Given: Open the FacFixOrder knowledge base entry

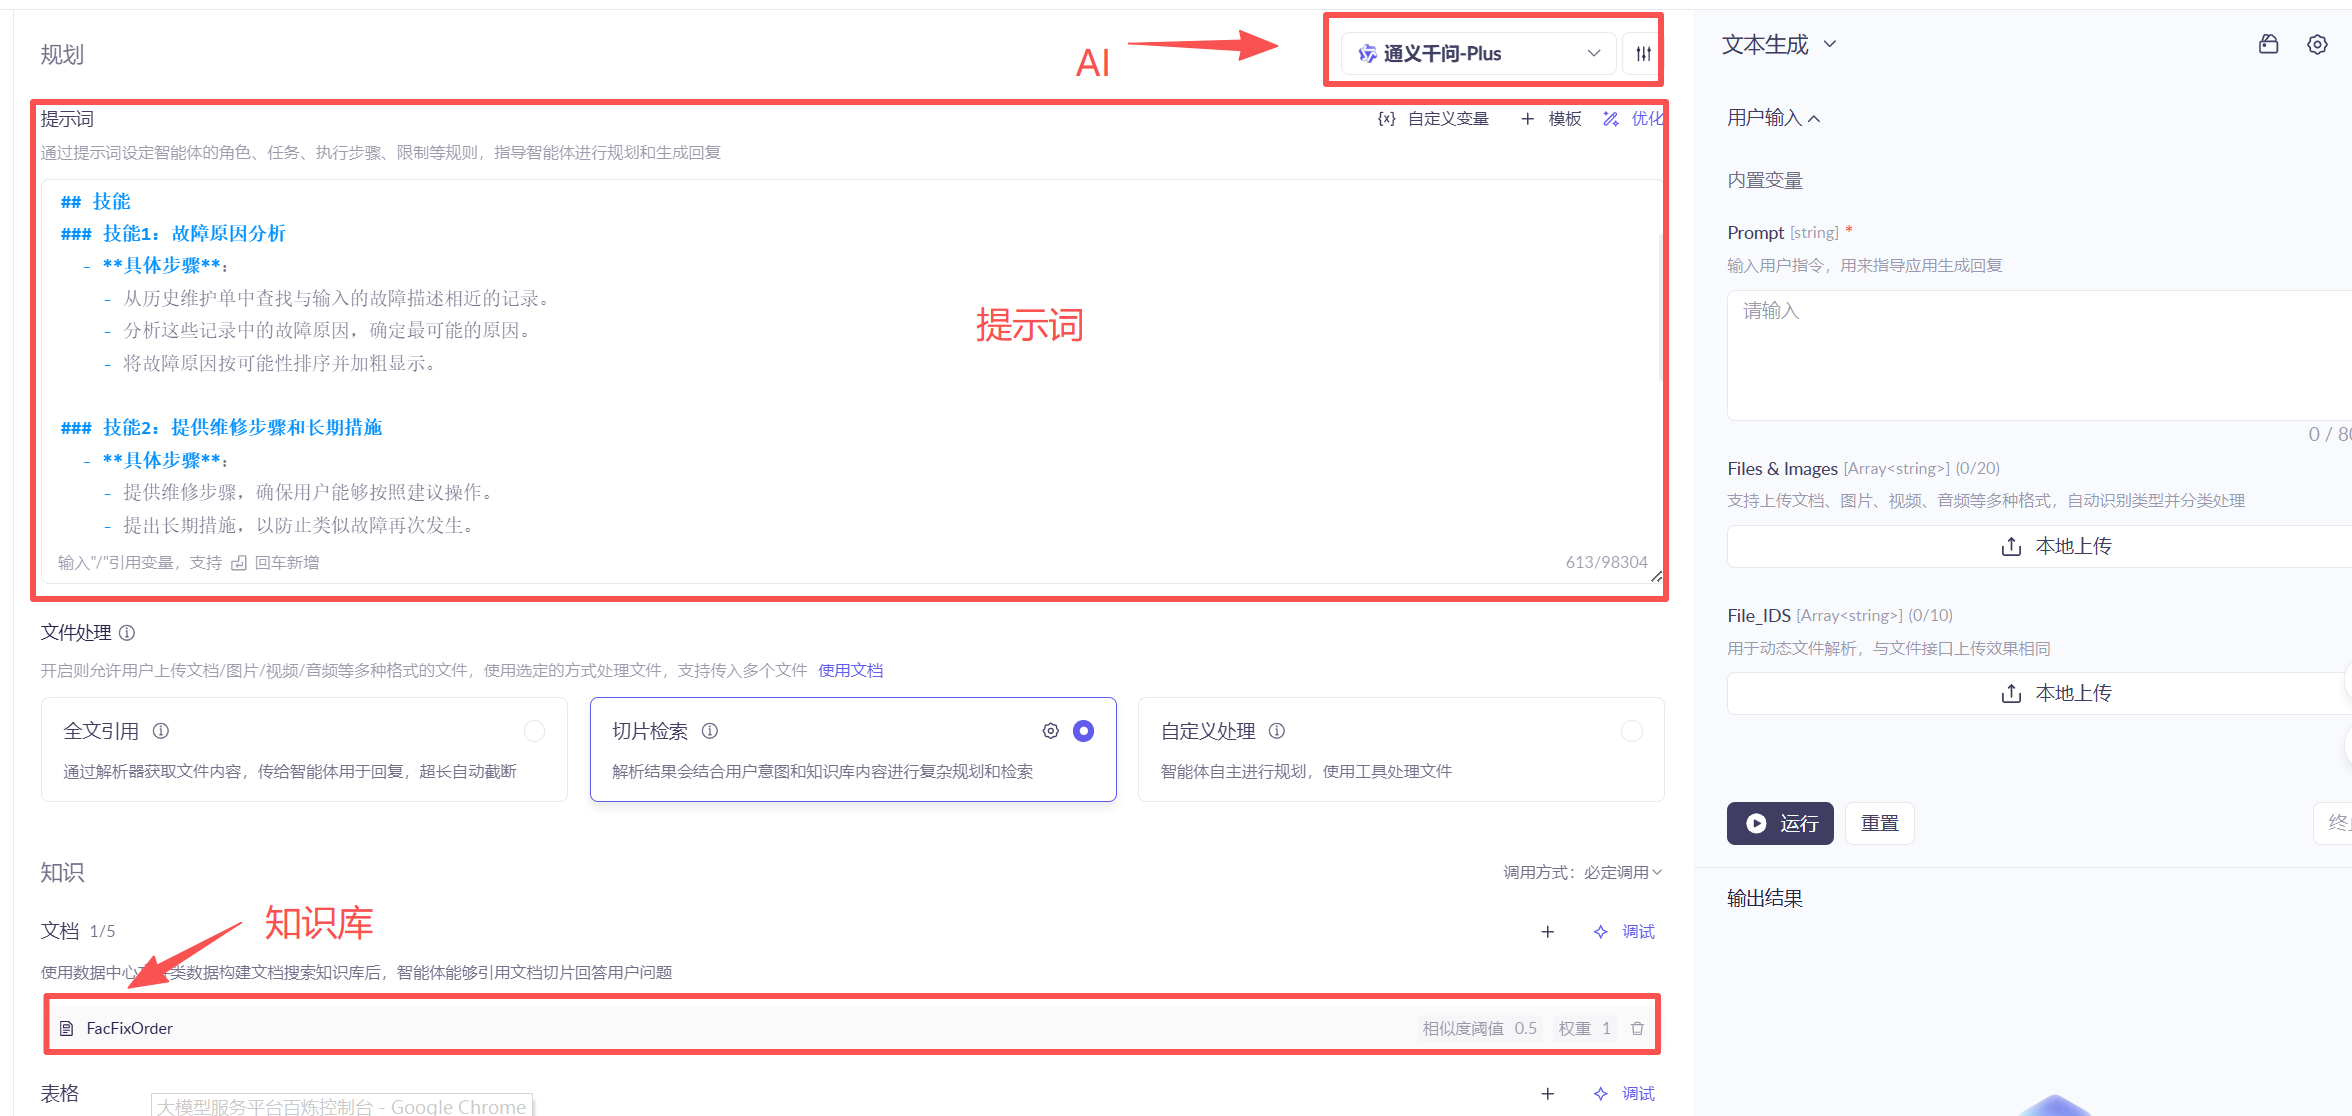Looking at the screenshot, I should pyautogui.click(x=852, y=1028).
